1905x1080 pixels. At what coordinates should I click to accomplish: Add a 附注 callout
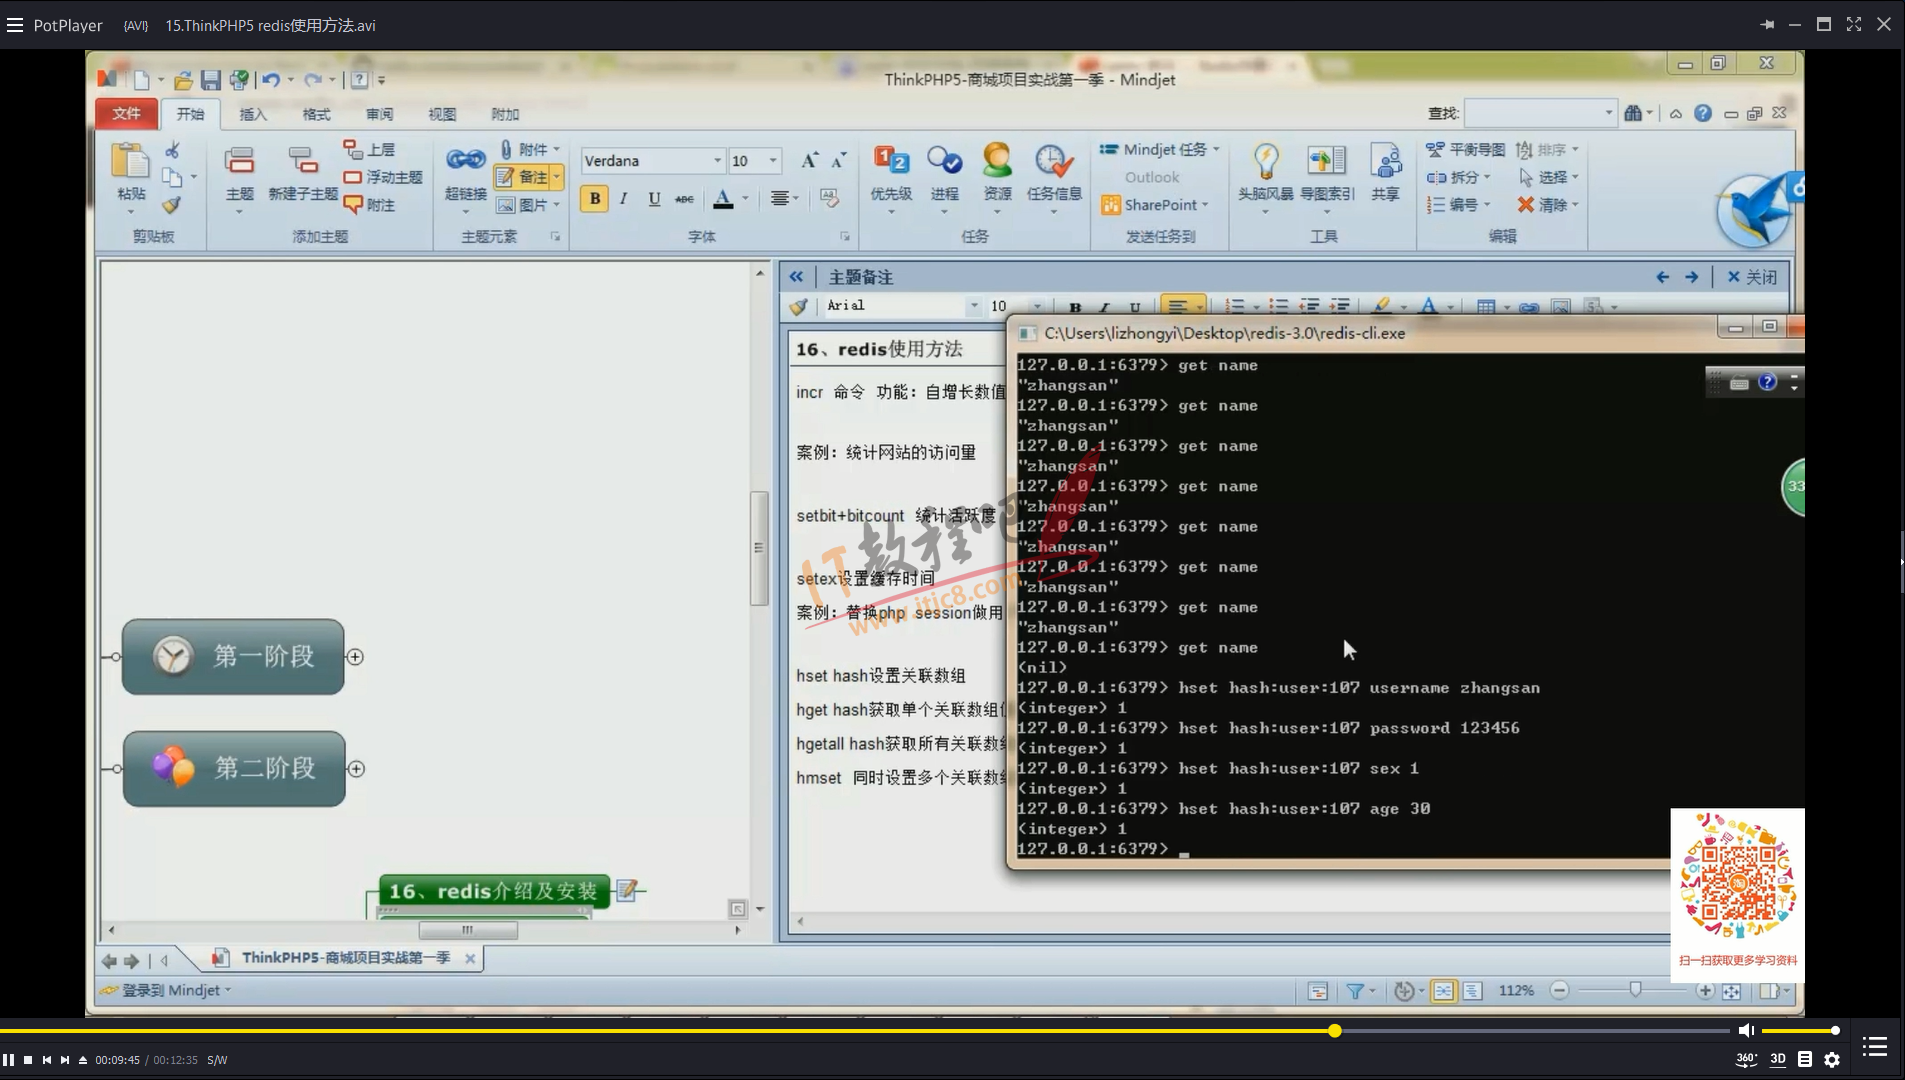pyautogui.click(x=369, y=205)
